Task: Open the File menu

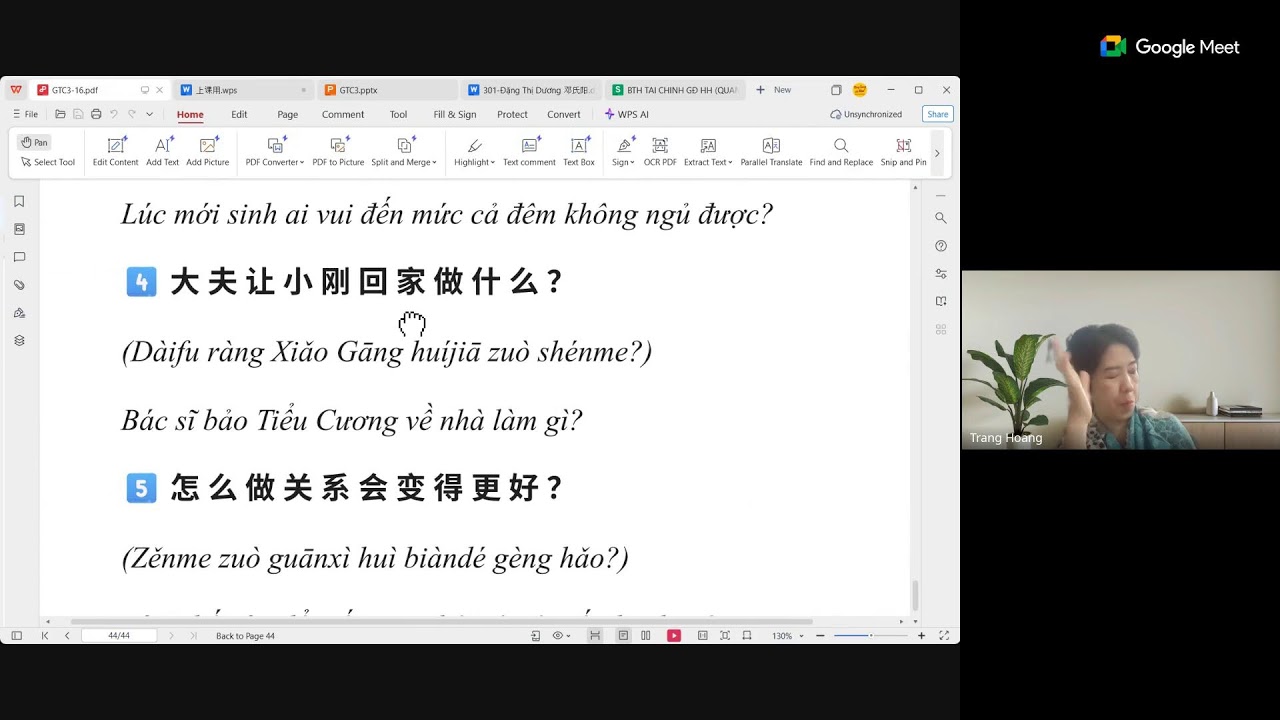Action: pos(26,114)
